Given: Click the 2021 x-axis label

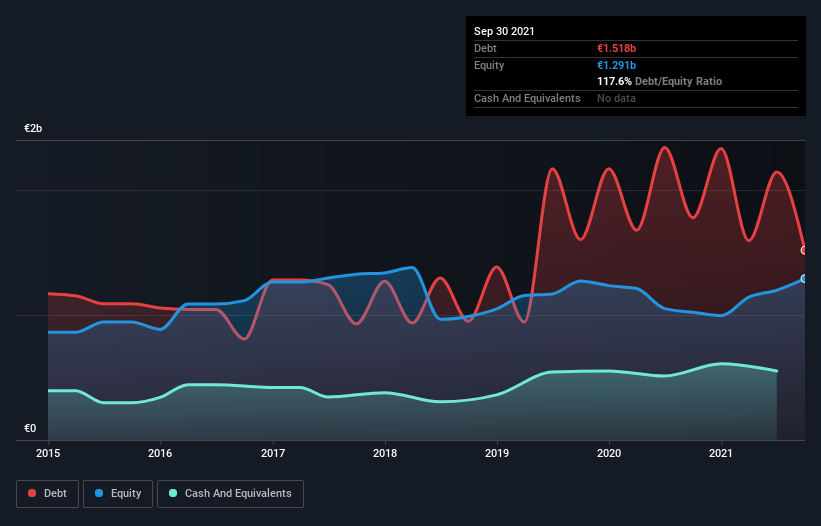Looking at the screenshot, I should pyautogui.click(x=721, y=453).
